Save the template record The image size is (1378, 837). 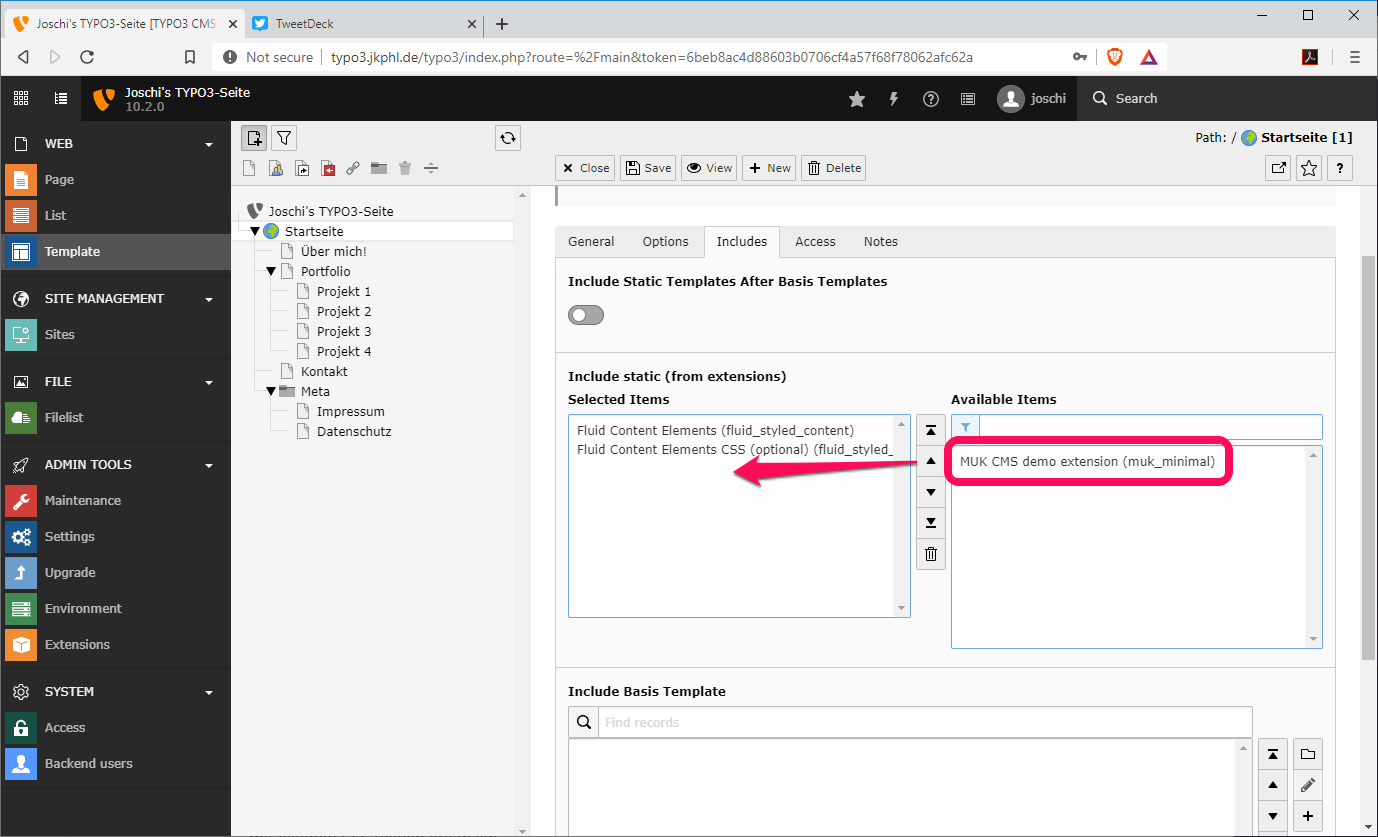click(x=647, y=167)
